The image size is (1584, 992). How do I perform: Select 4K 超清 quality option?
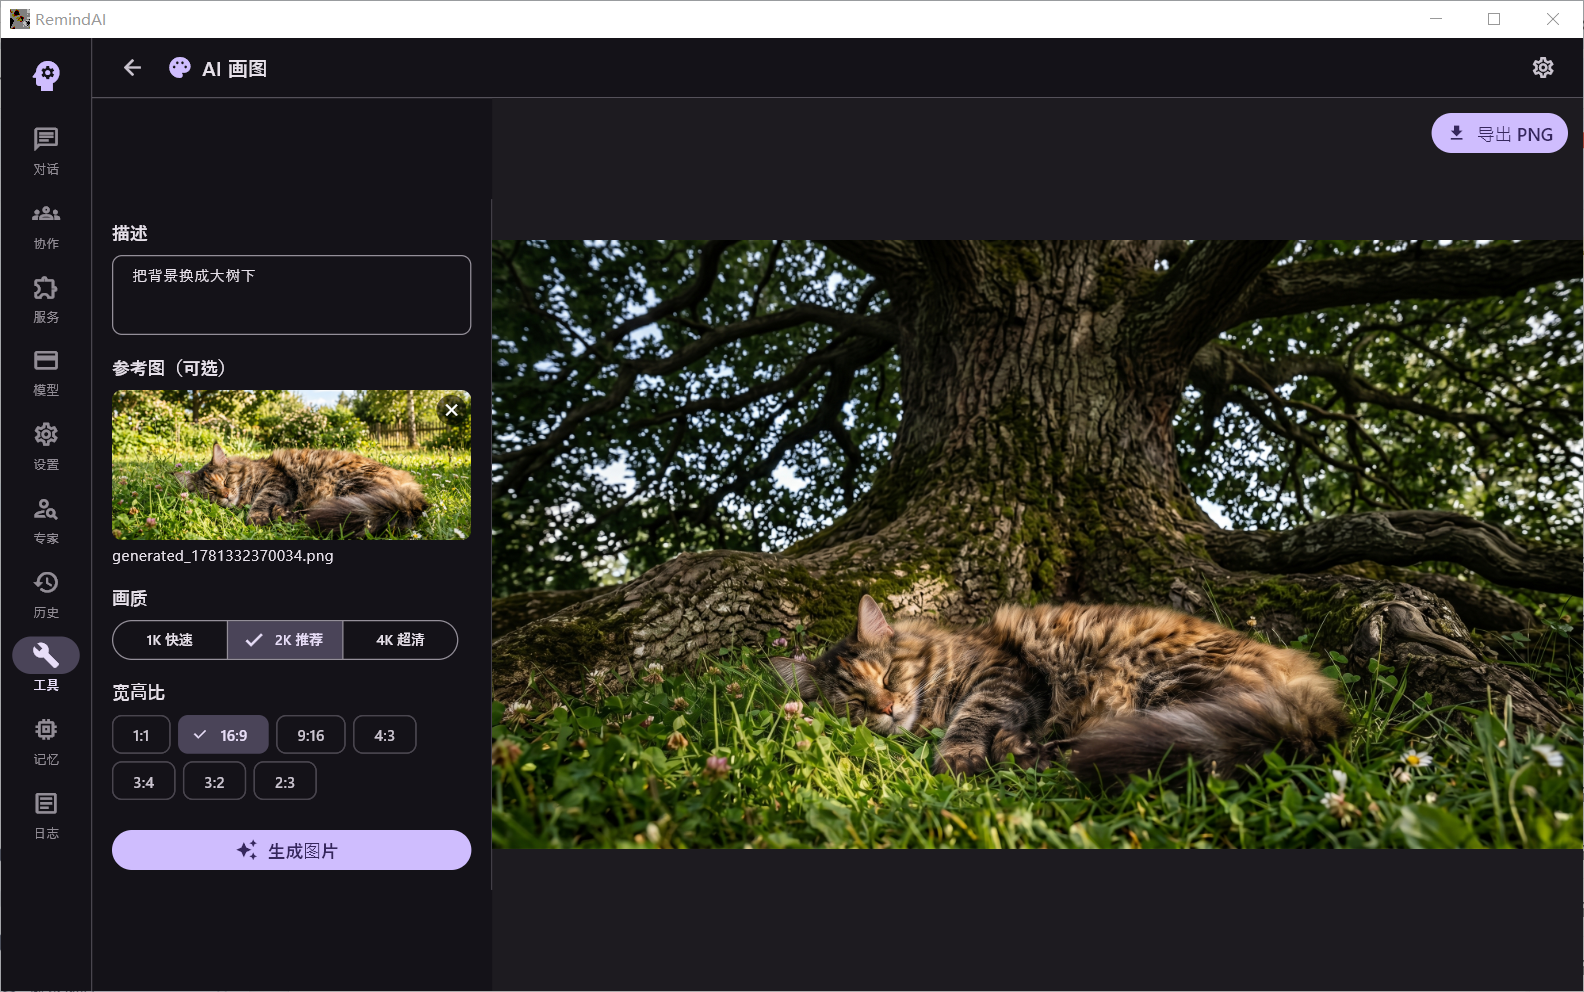[x=400, y=640]
